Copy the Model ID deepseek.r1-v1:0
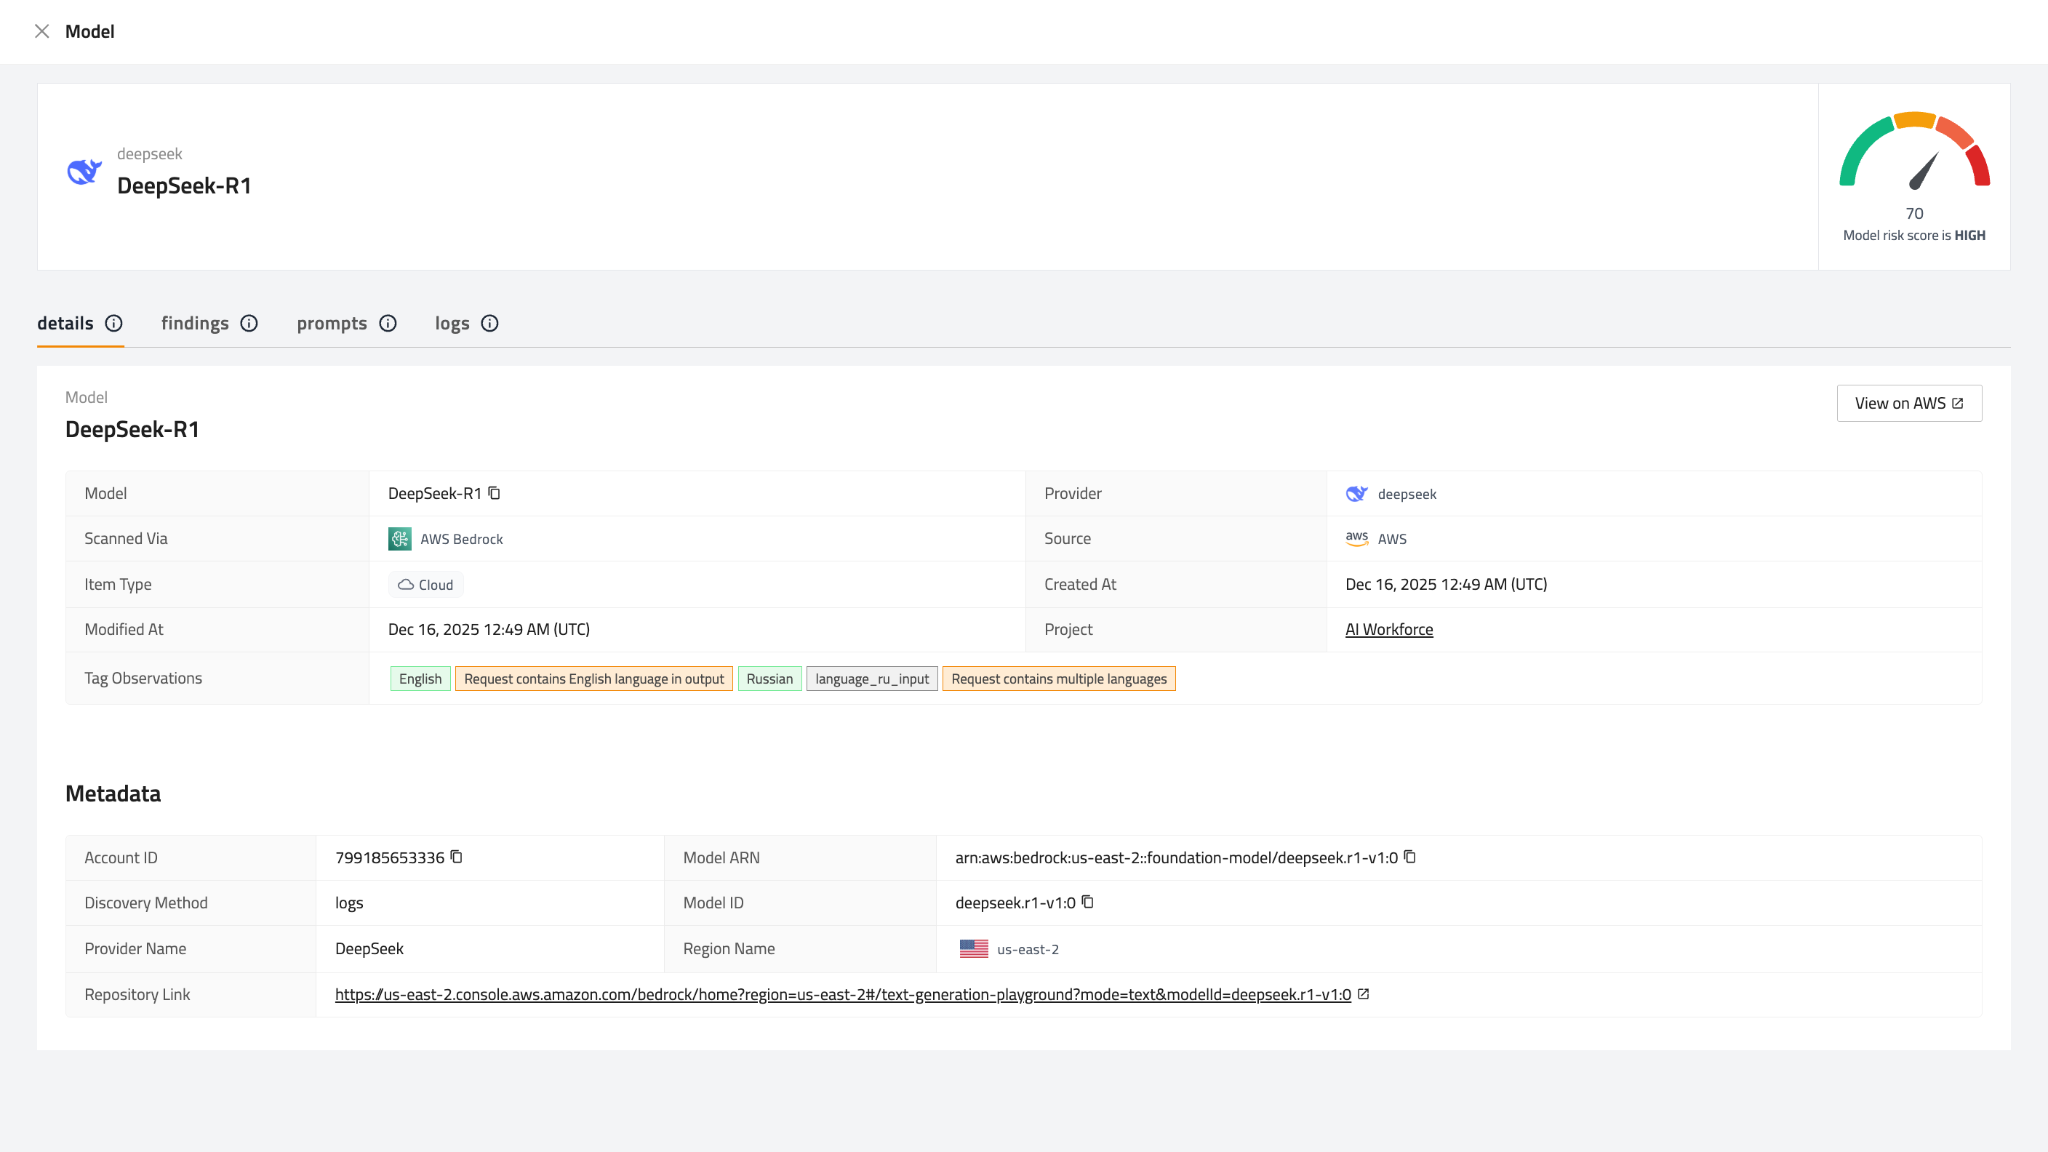This screenshot has width=2048, height=1152. (x=1088, y=902)
